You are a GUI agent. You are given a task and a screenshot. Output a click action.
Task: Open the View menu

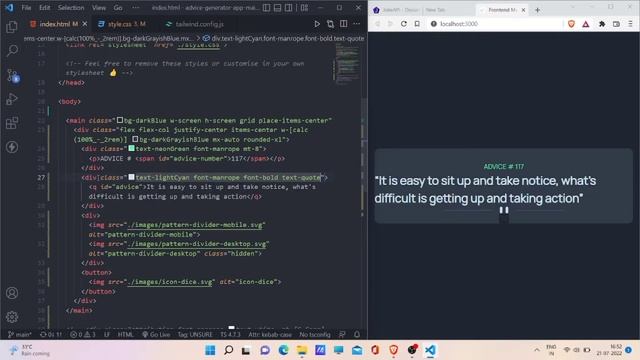click(99, 8)
